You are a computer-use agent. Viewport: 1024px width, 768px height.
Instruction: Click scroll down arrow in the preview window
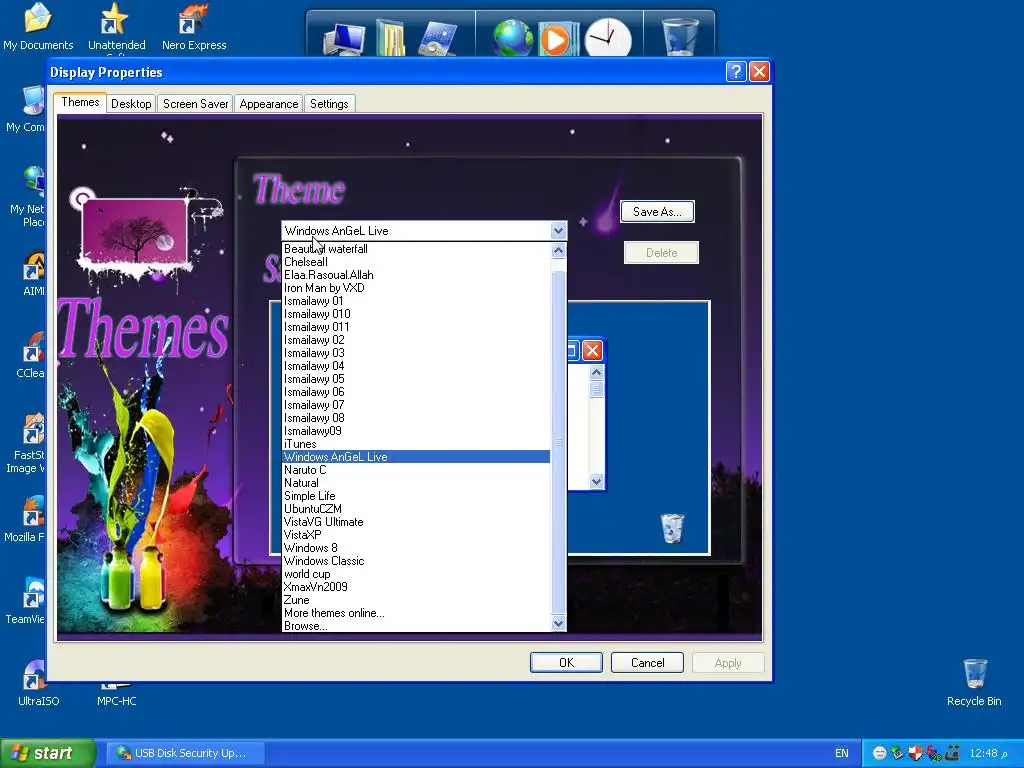(x=596, y=481)
